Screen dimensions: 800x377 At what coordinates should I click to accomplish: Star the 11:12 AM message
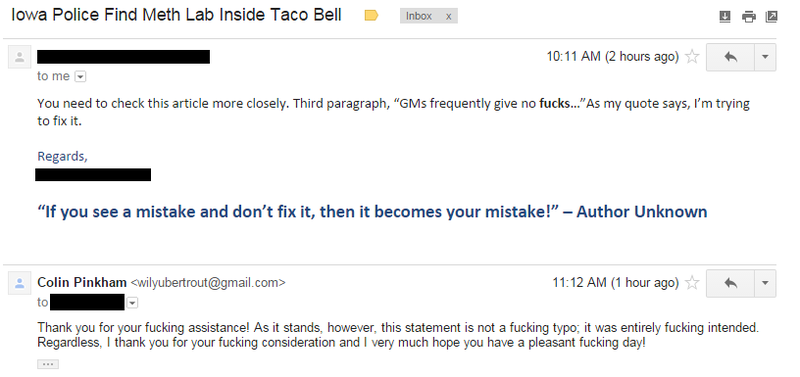pyautogui.click(x=692, y=283)
